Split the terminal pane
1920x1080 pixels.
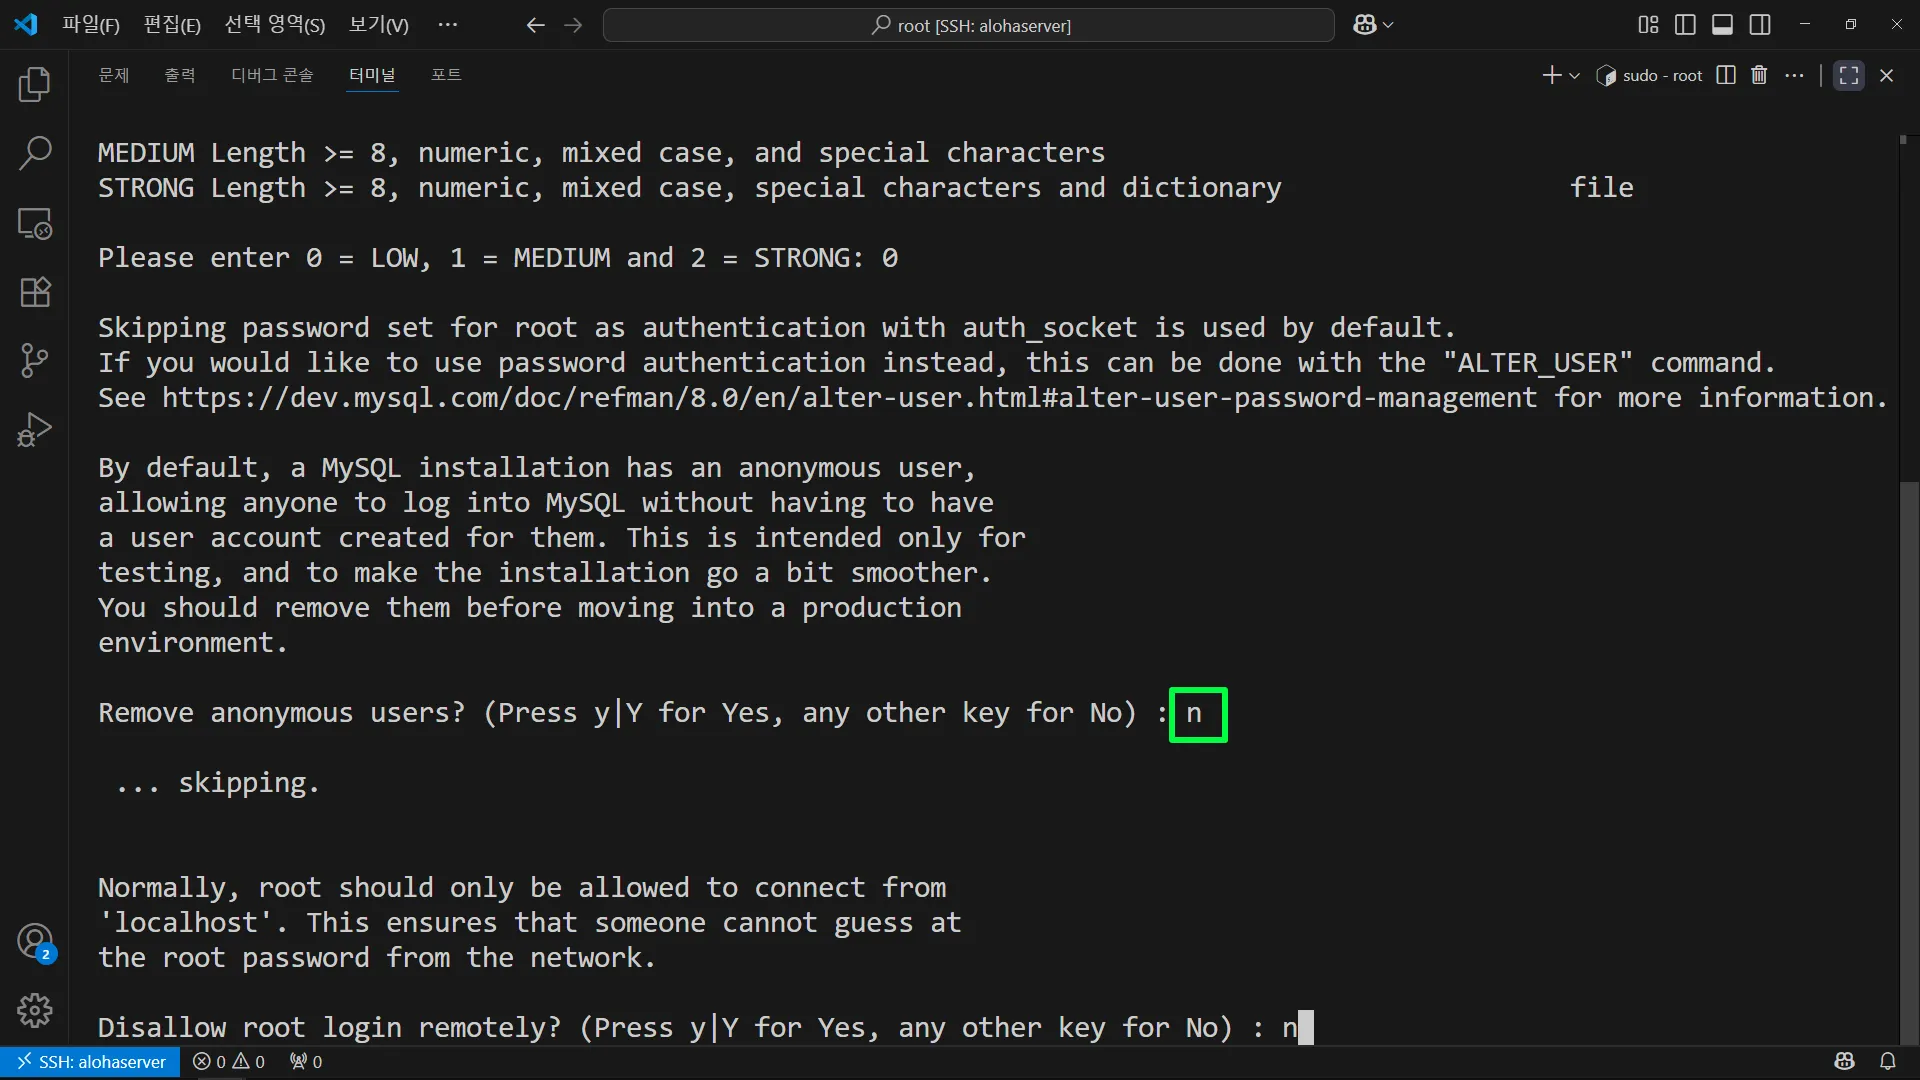coord(1726,75)
